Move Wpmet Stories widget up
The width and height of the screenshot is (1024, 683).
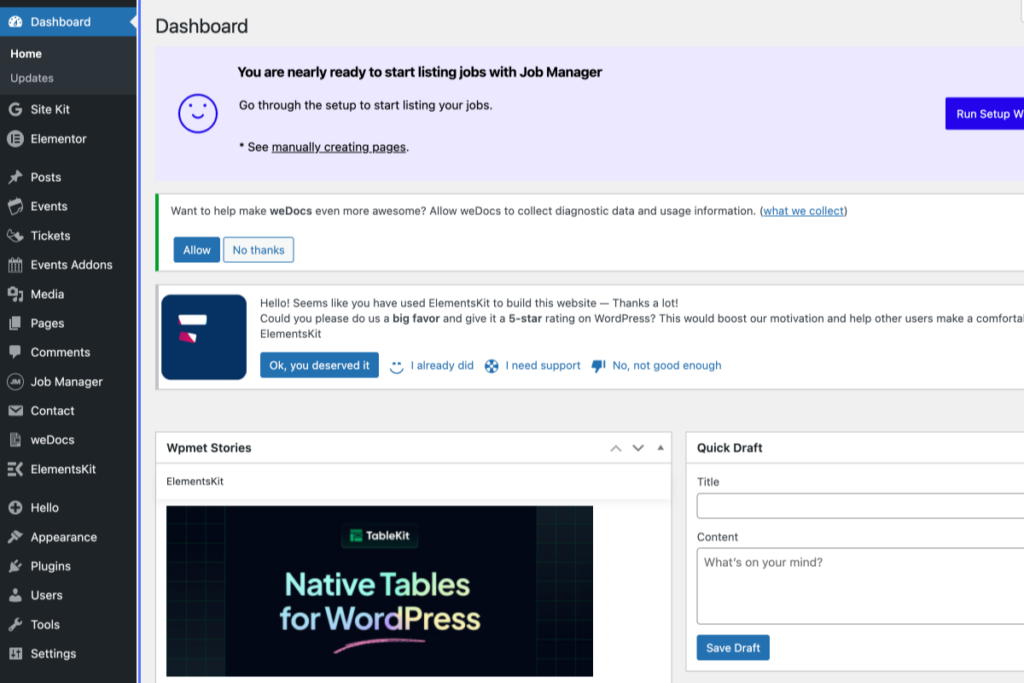point(616,448)
